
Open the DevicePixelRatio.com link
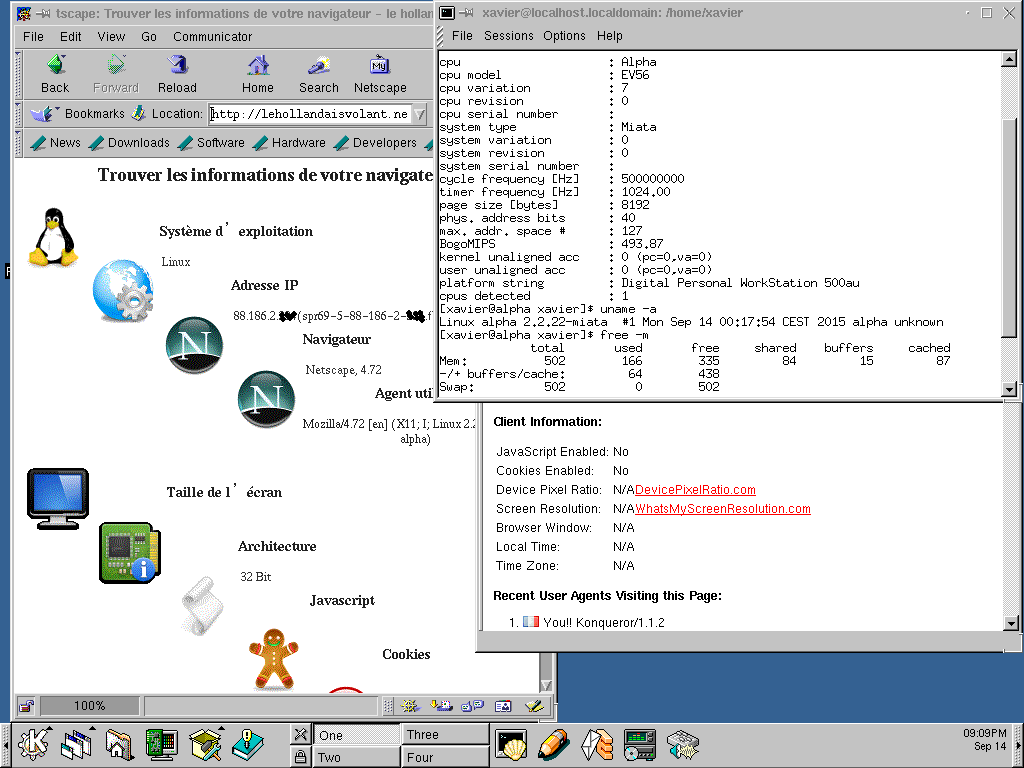[x=695, y=490]
